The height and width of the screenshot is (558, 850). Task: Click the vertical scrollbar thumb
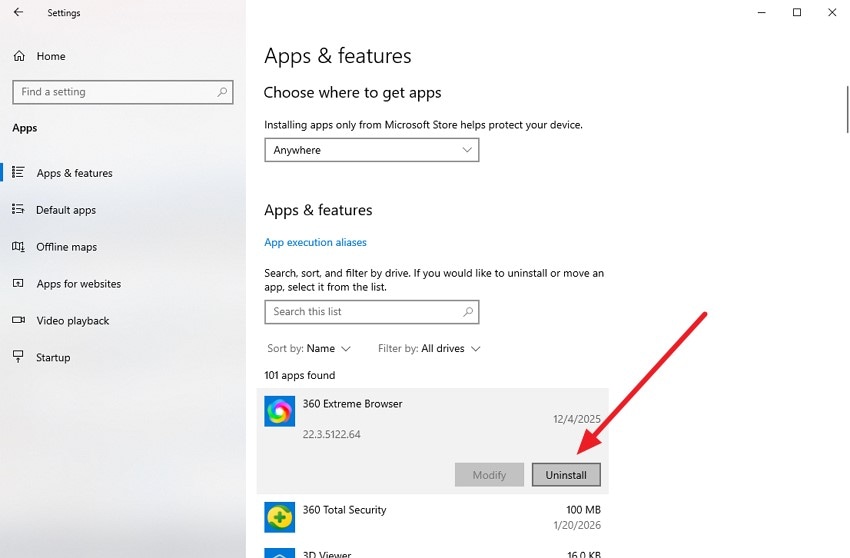(x=847, y=109)
